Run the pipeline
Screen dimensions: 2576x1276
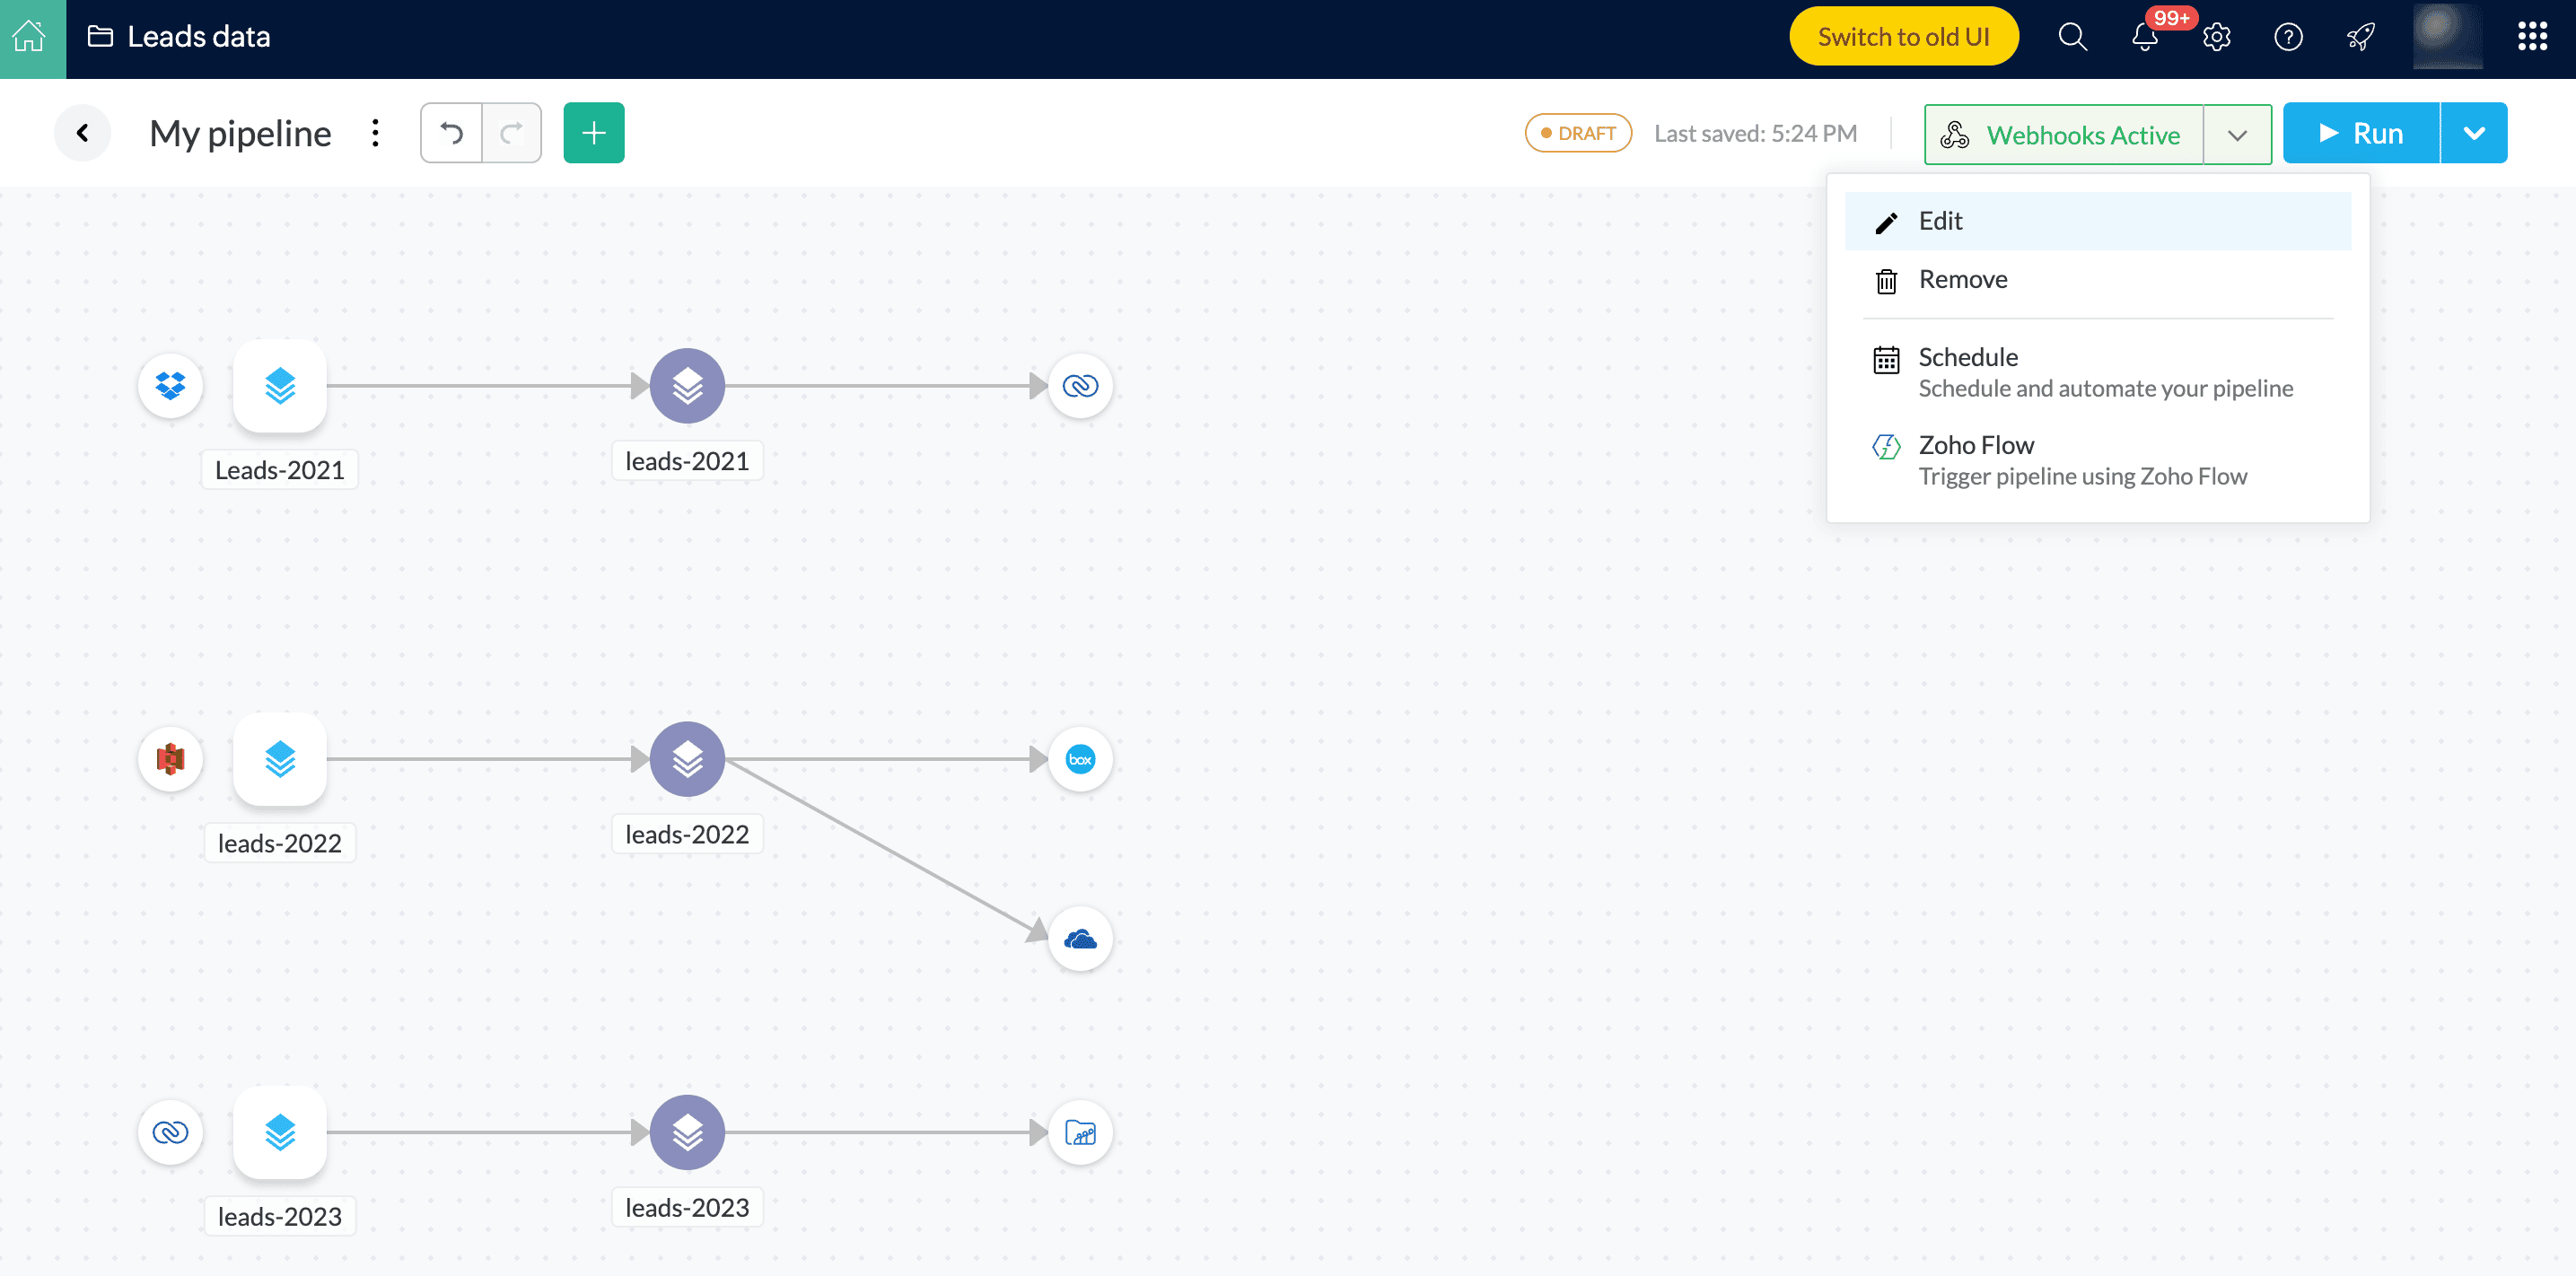click(x=2361, y=133)
